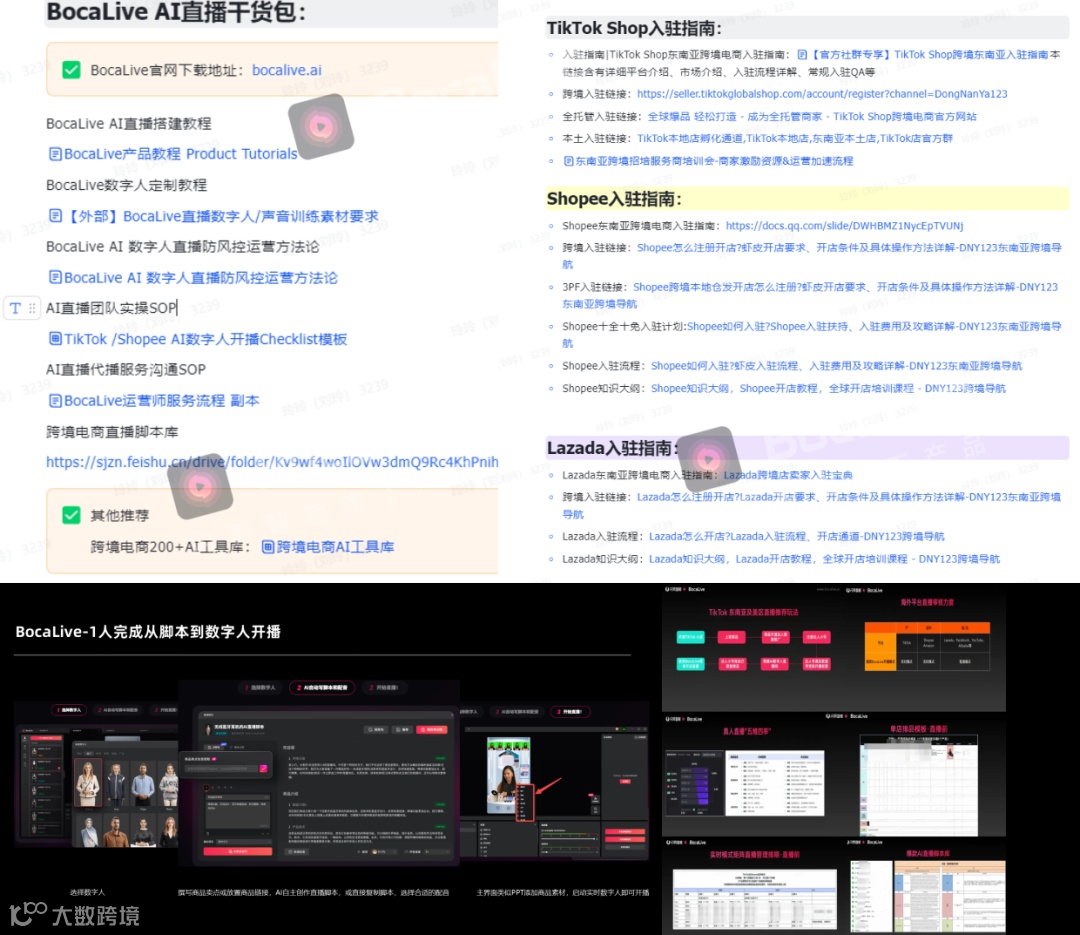Click the AI直播团队实操SOP text line

[112, 308]
